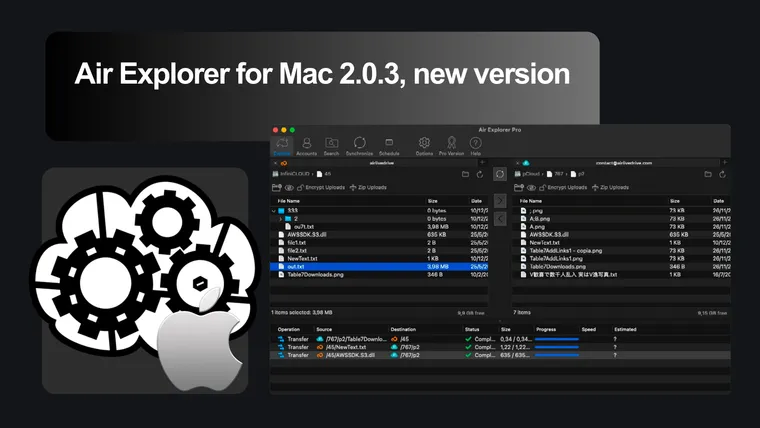Expand the folder named 2

(281, 219)
